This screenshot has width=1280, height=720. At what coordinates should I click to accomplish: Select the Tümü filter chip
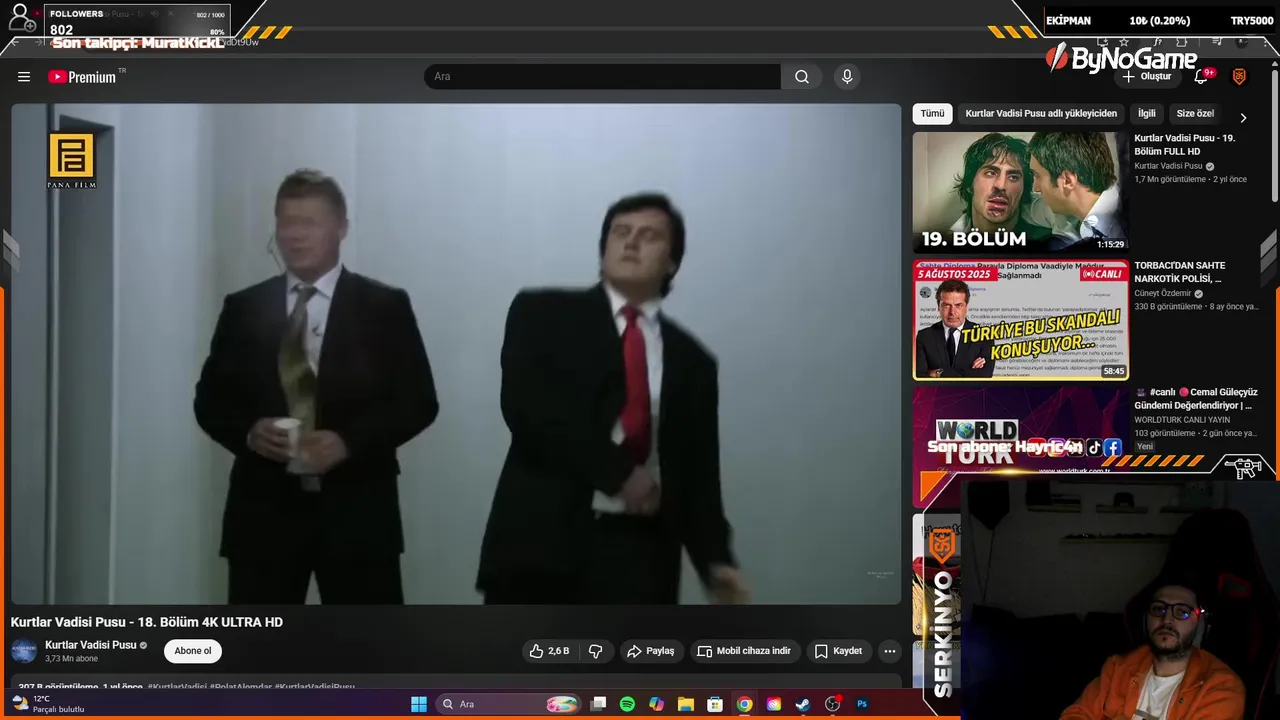click(932, 114)
